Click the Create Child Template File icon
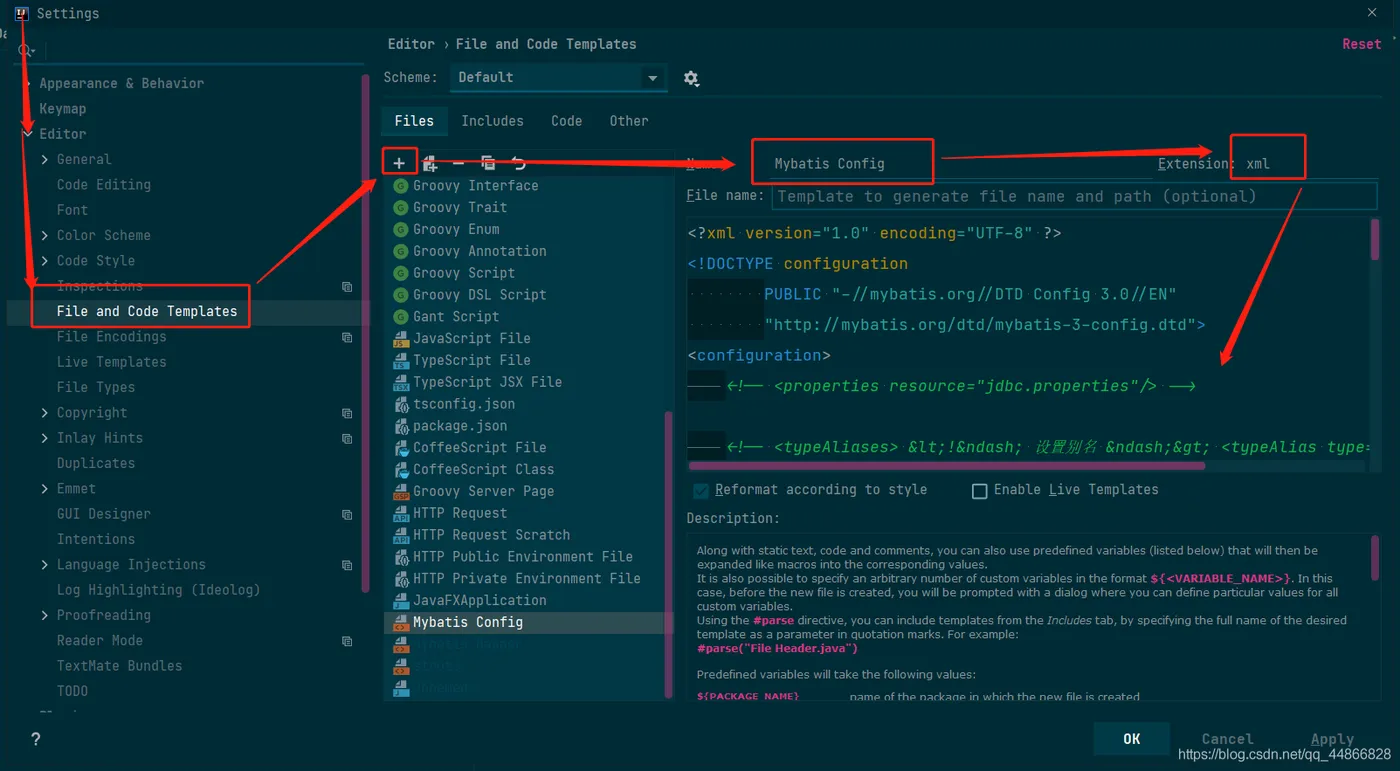Viewport: 1400px width, 771px height. click(x=429, y=163)
